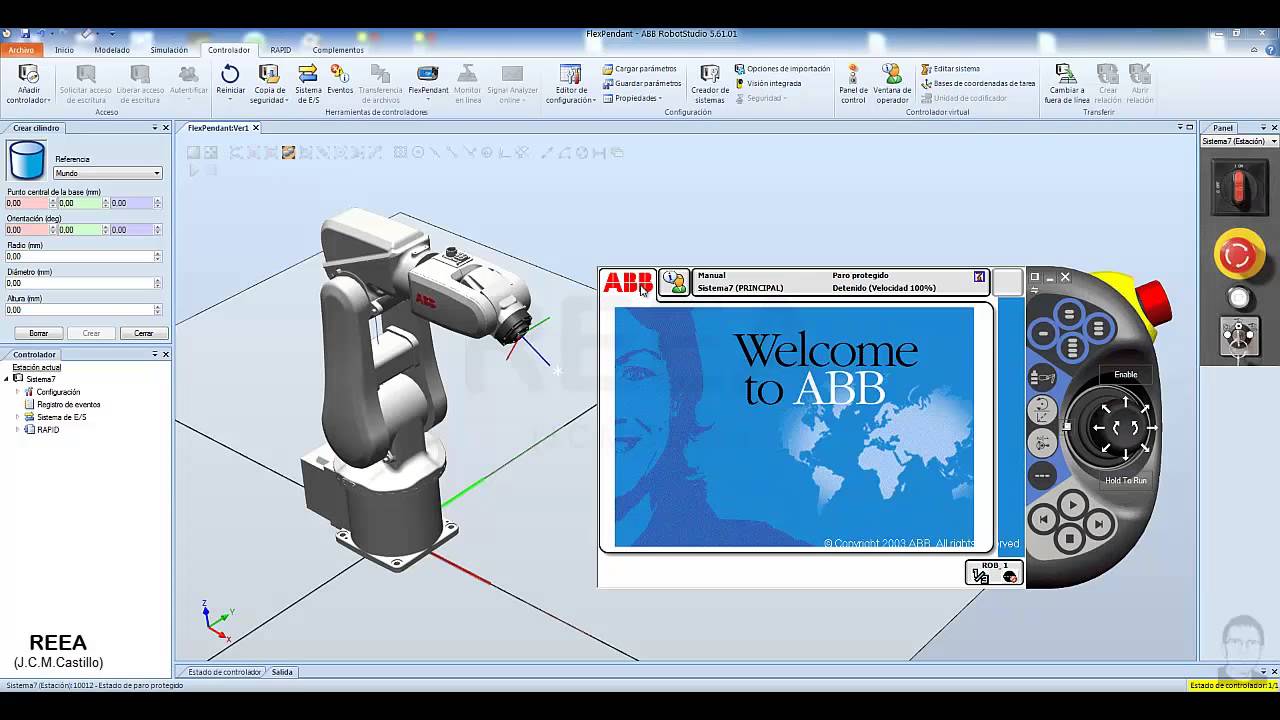Toggle the main power switch in Panel
The image size is (1280, 720).
(1239, 186)
